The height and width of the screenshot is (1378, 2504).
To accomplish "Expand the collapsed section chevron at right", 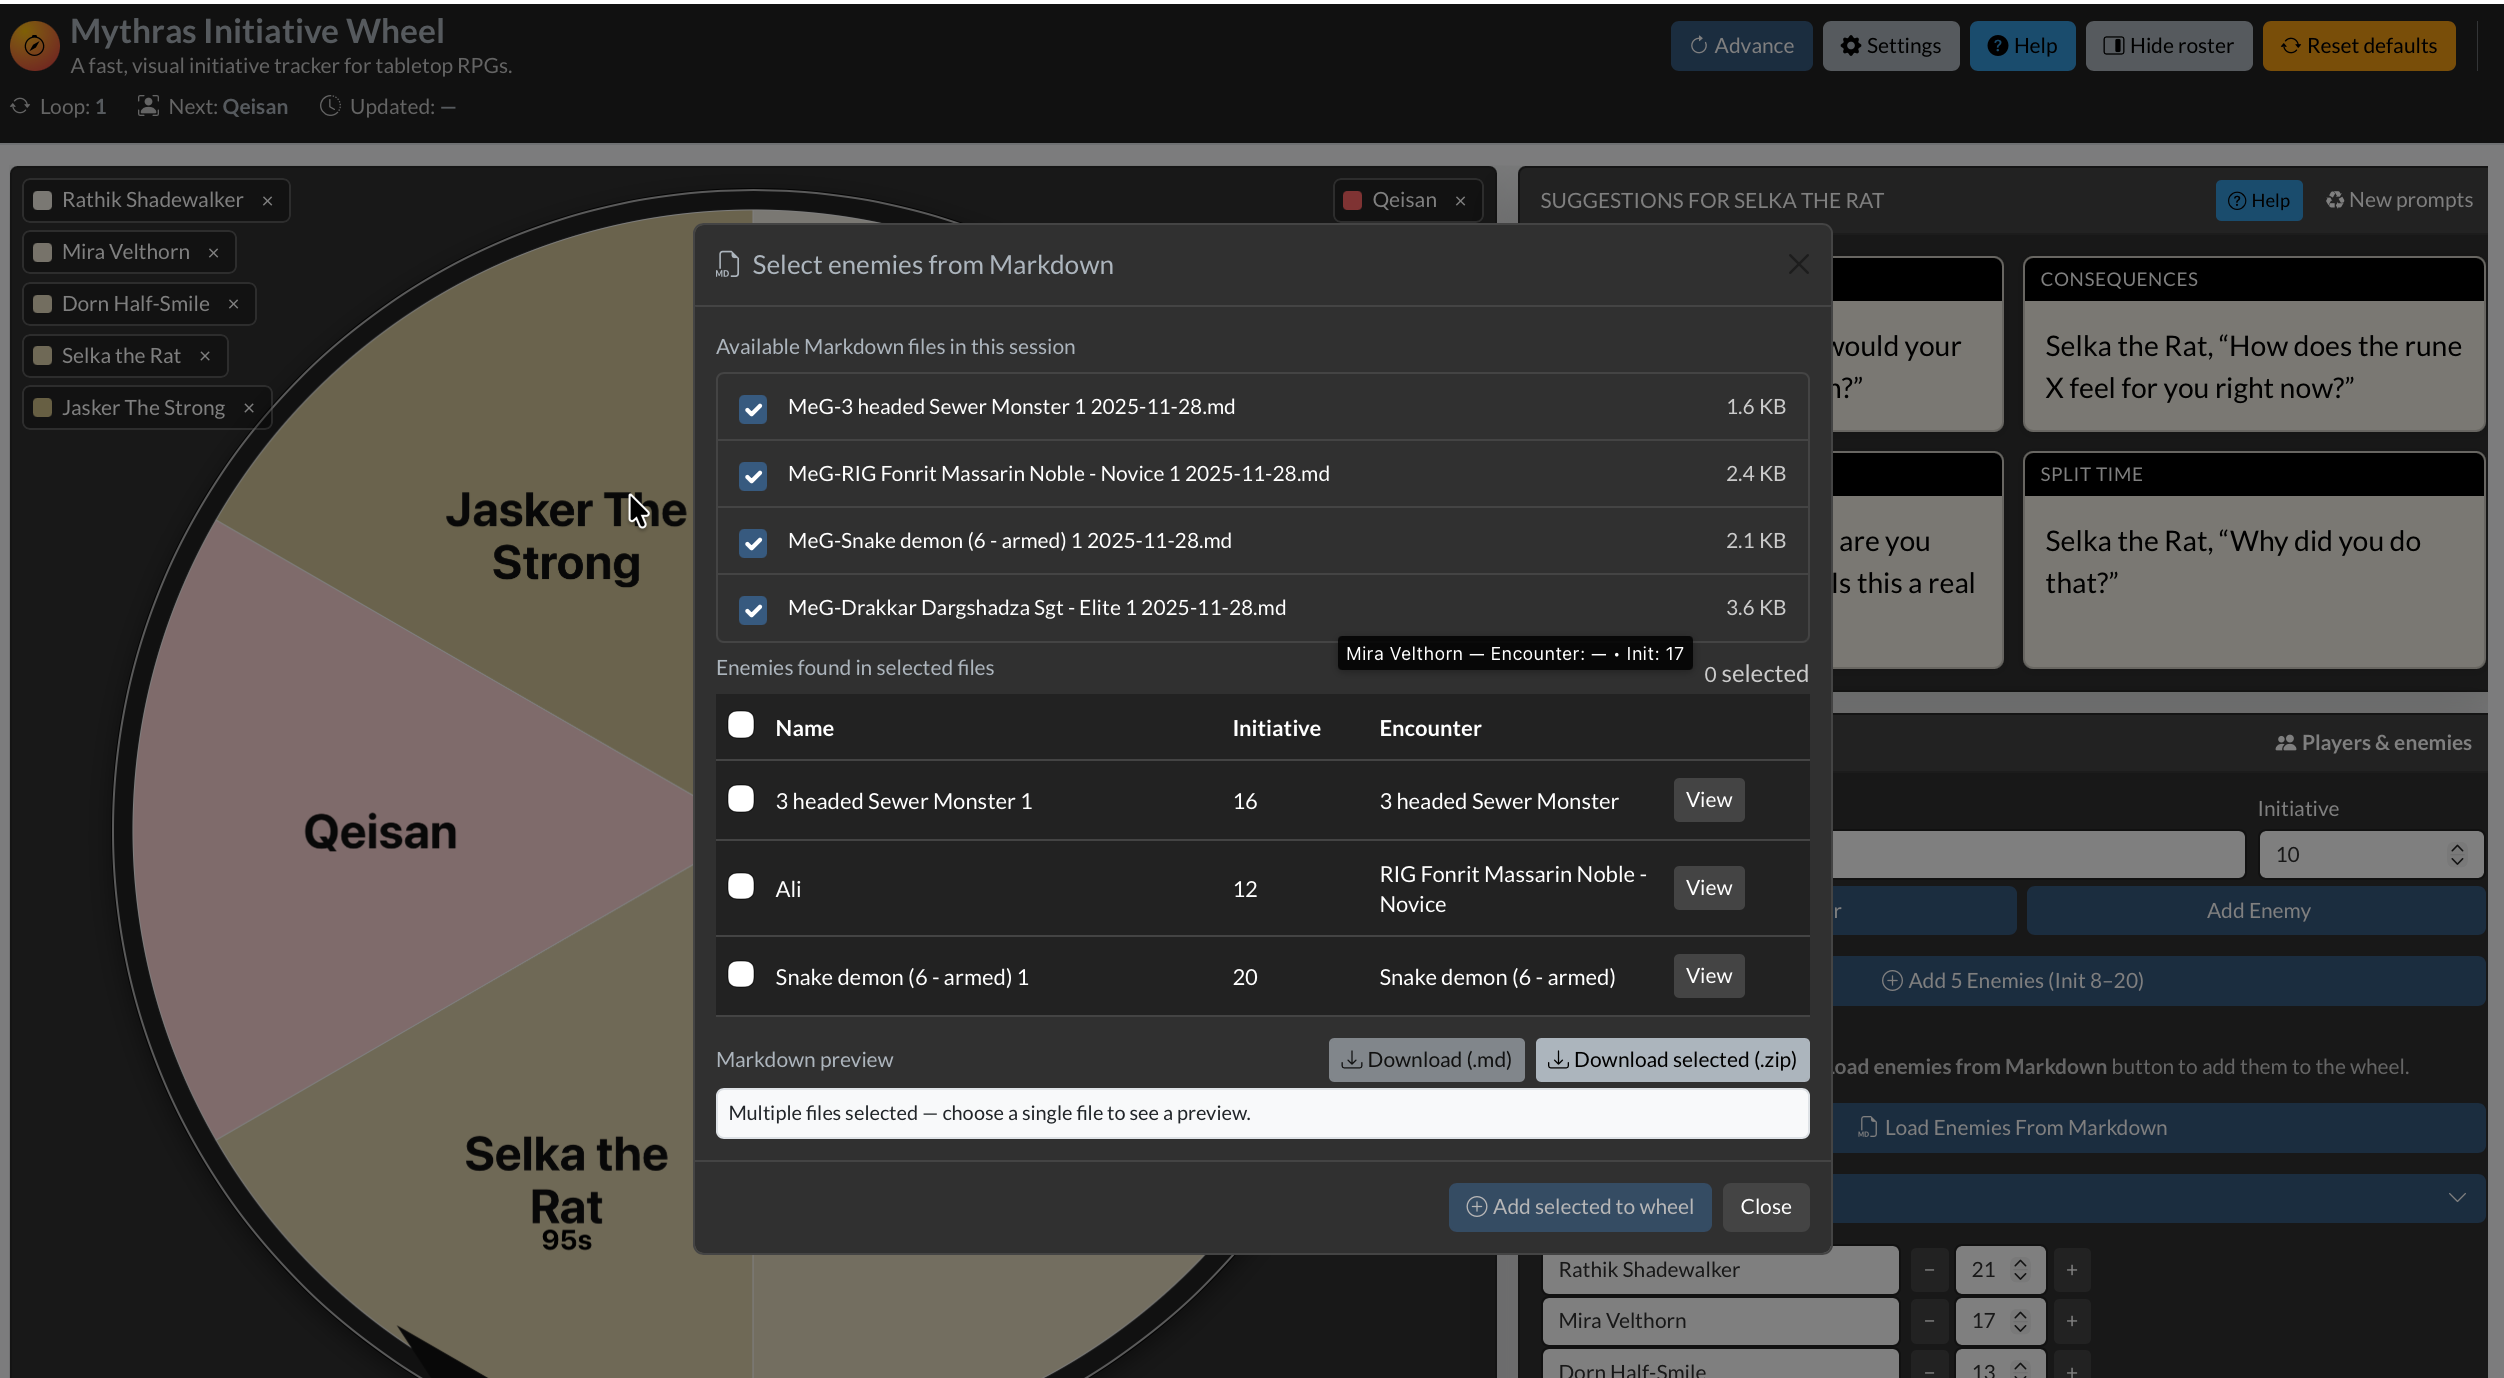I will pos(2456,1198).
